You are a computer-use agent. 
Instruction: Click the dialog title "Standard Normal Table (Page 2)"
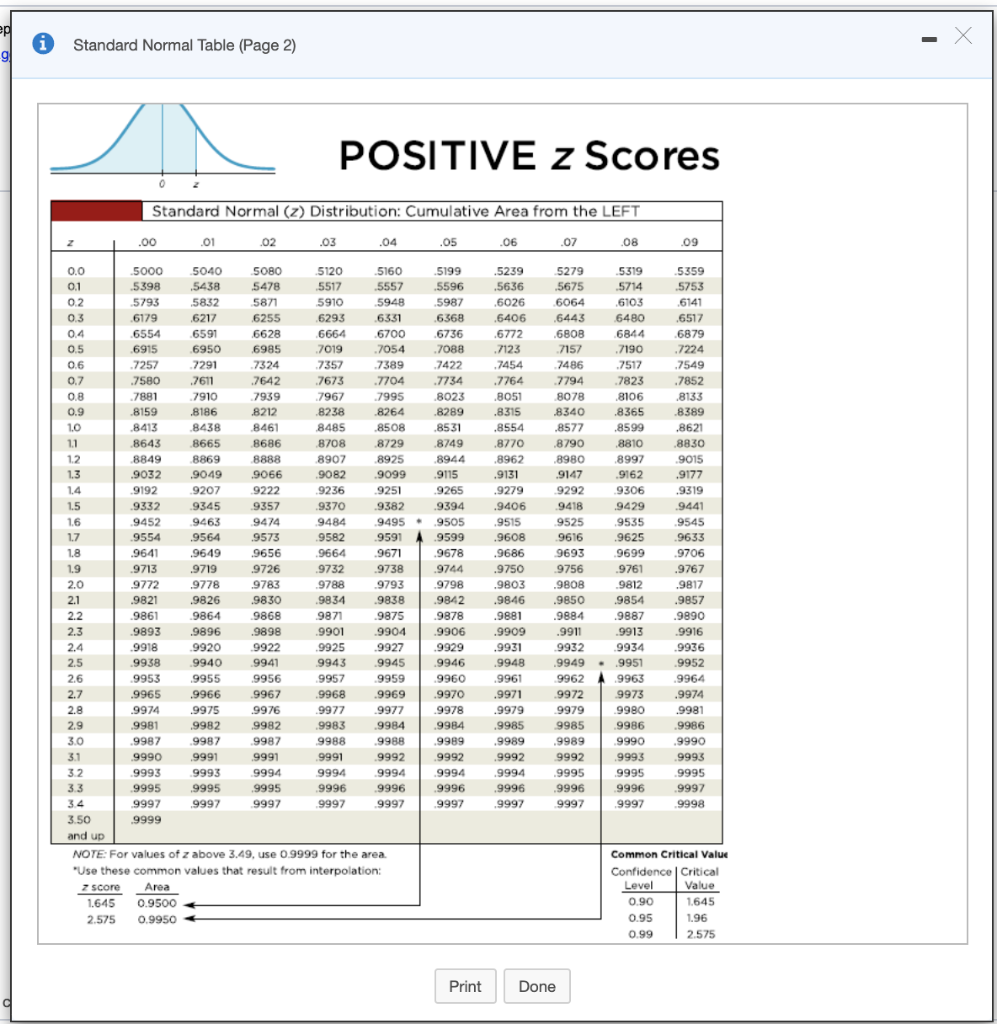(184, 45)
